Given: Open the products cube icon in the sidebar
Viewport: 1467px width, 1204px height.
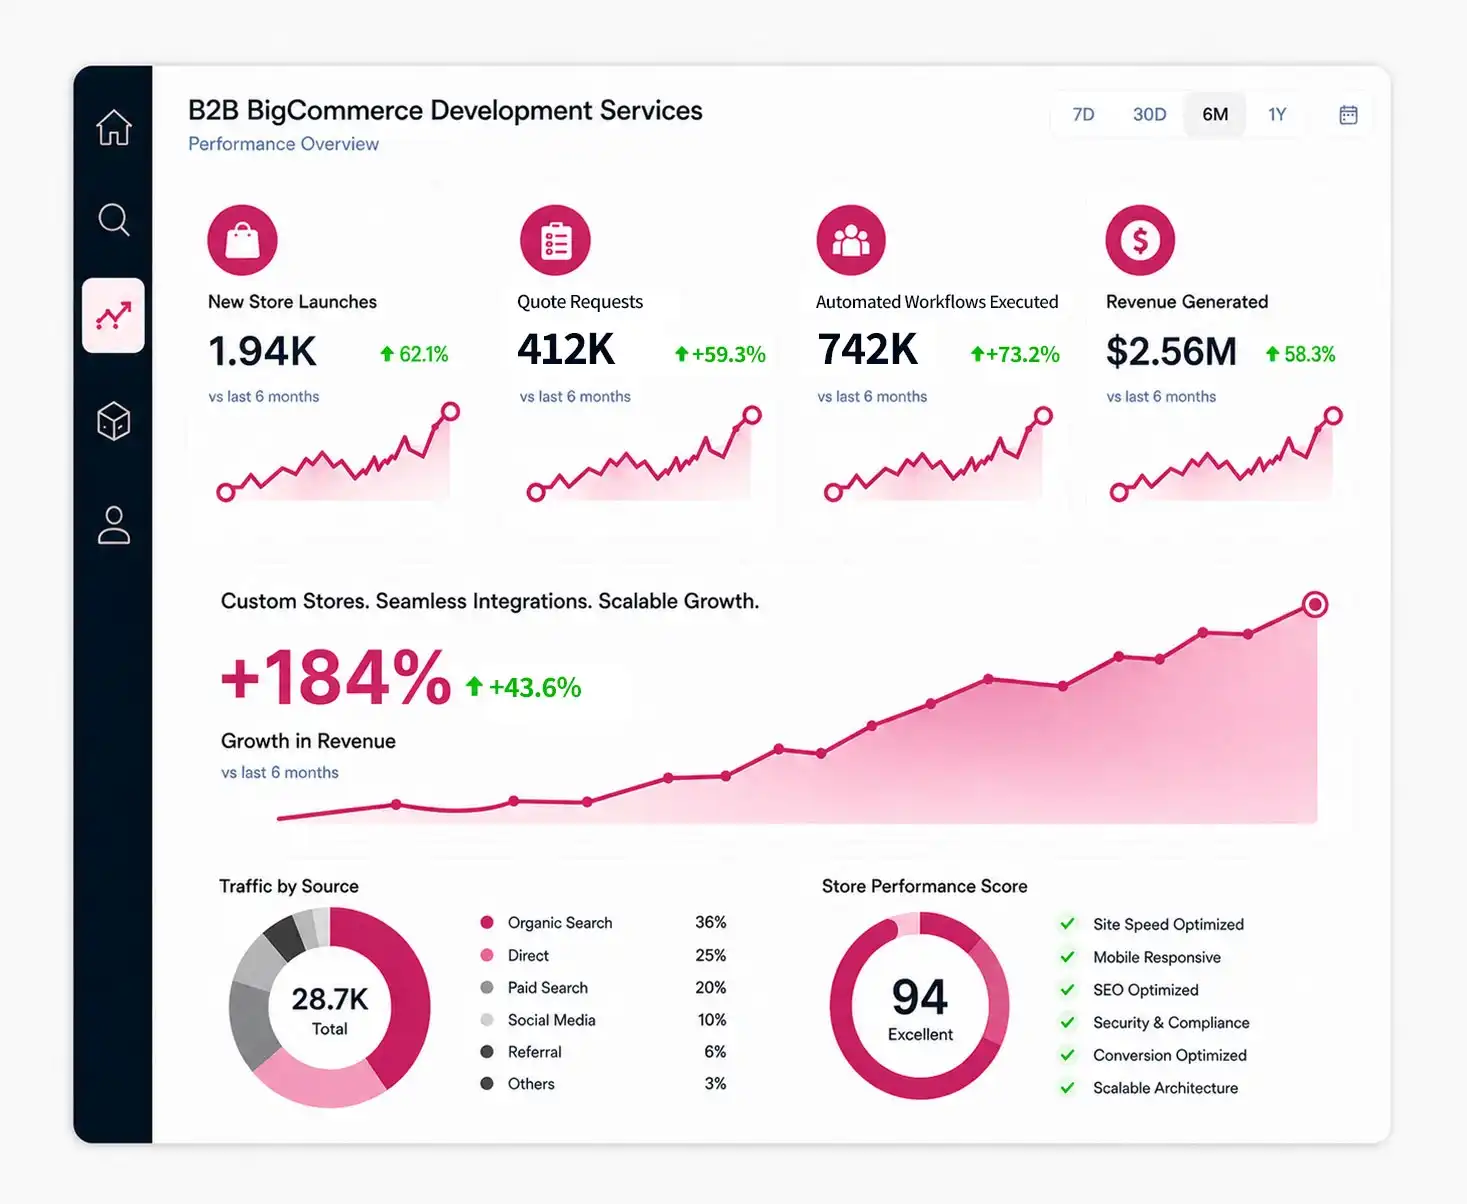Looking at the screenshot, I should [x=114, y=421].
